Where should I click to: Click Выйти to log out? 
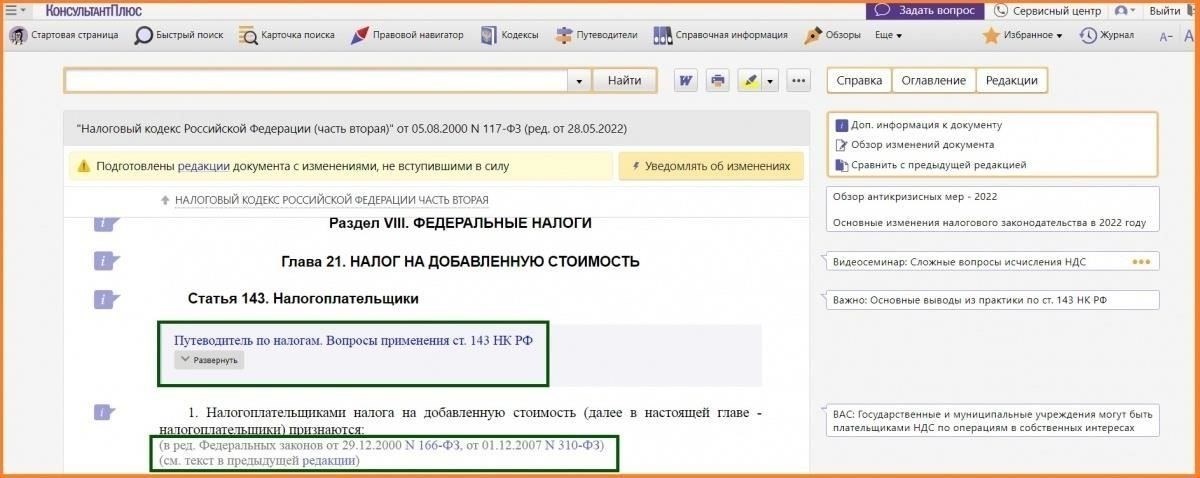pyautogui.click(x=1164, y=11)
